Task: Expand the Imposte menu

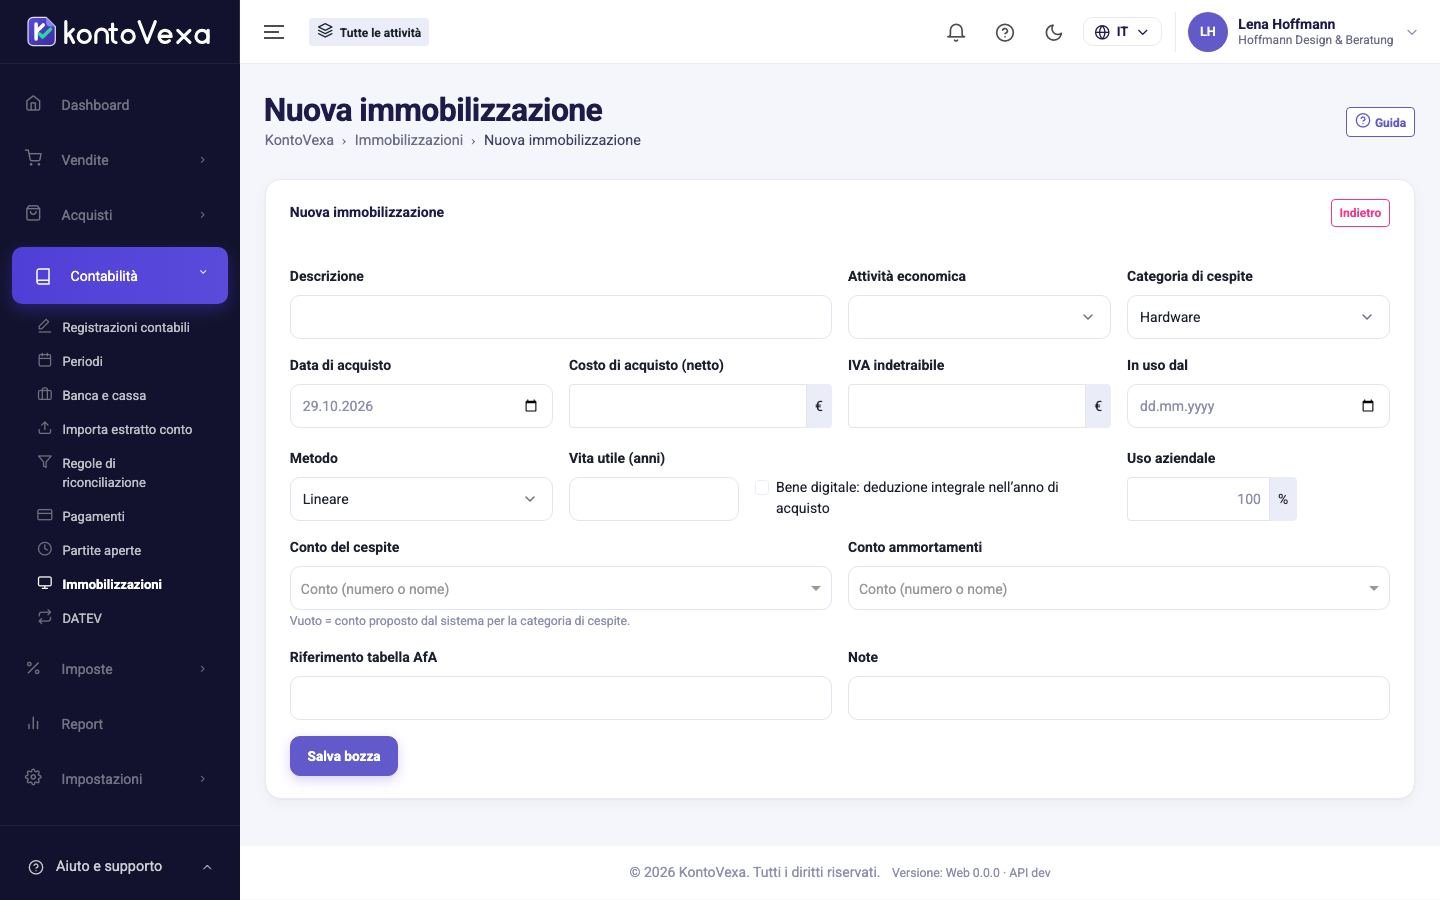Action: coord(120,669)
